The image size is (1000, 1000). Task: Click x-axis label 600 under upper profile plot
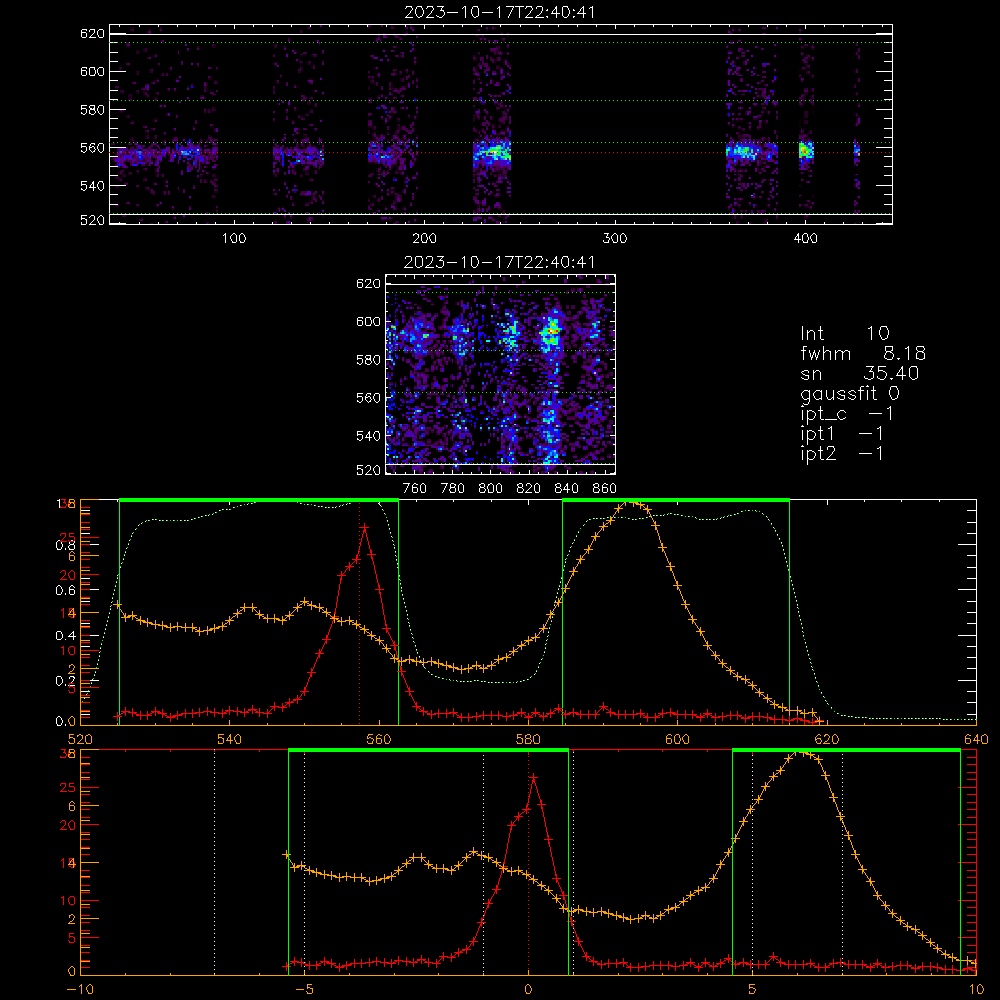[677, 739]
